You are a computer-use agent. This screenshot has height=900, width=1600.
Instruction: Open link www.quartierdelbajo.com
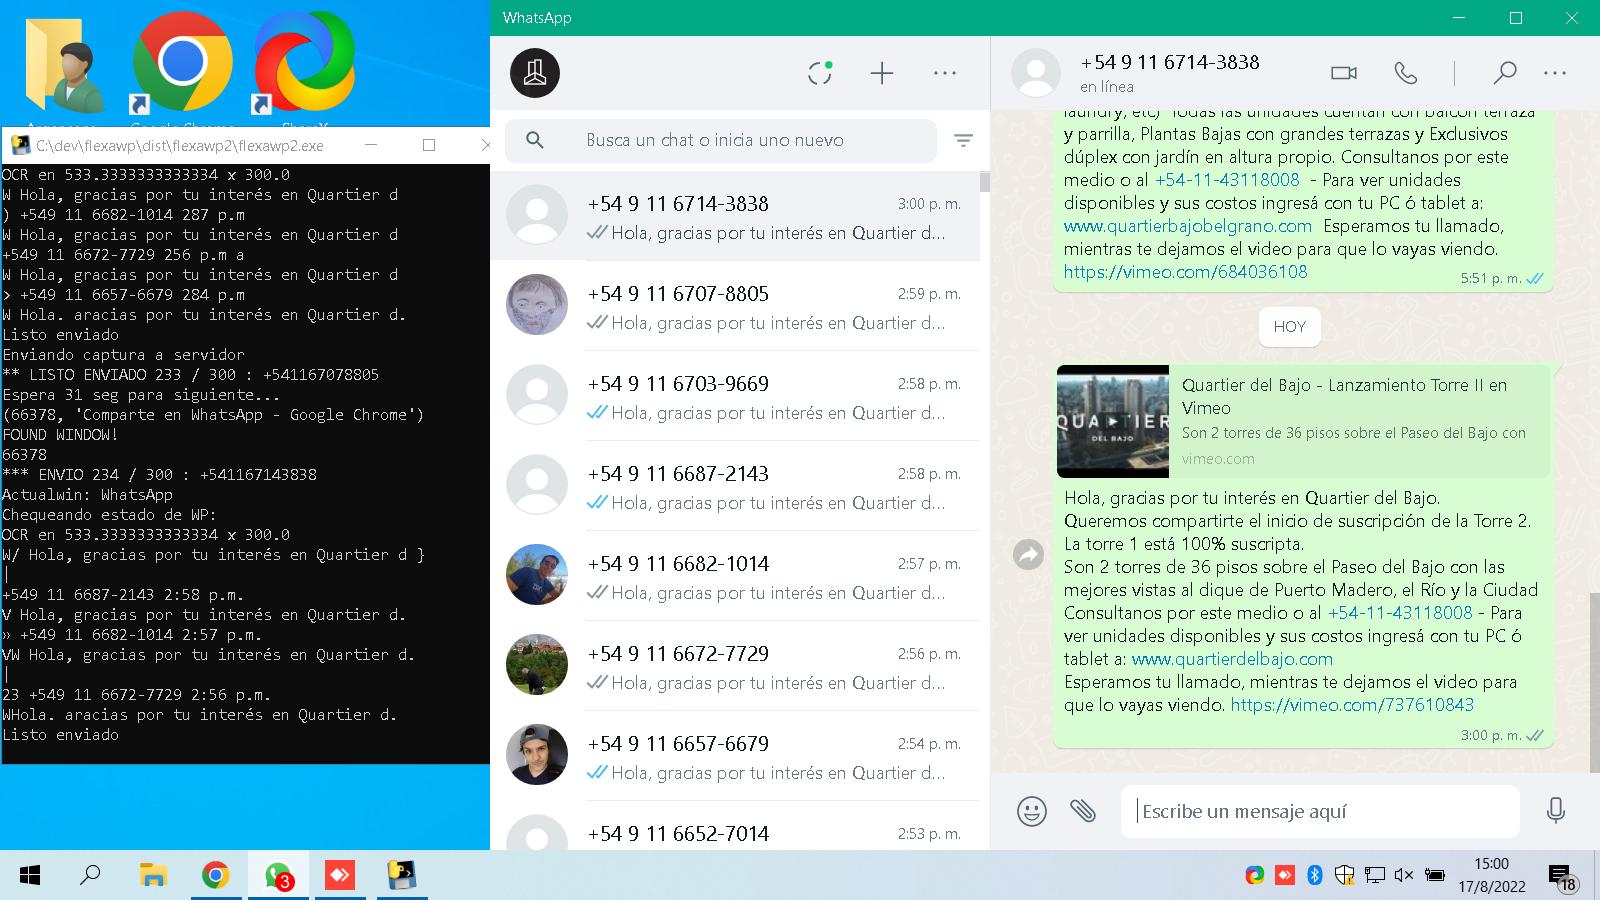1232,659
